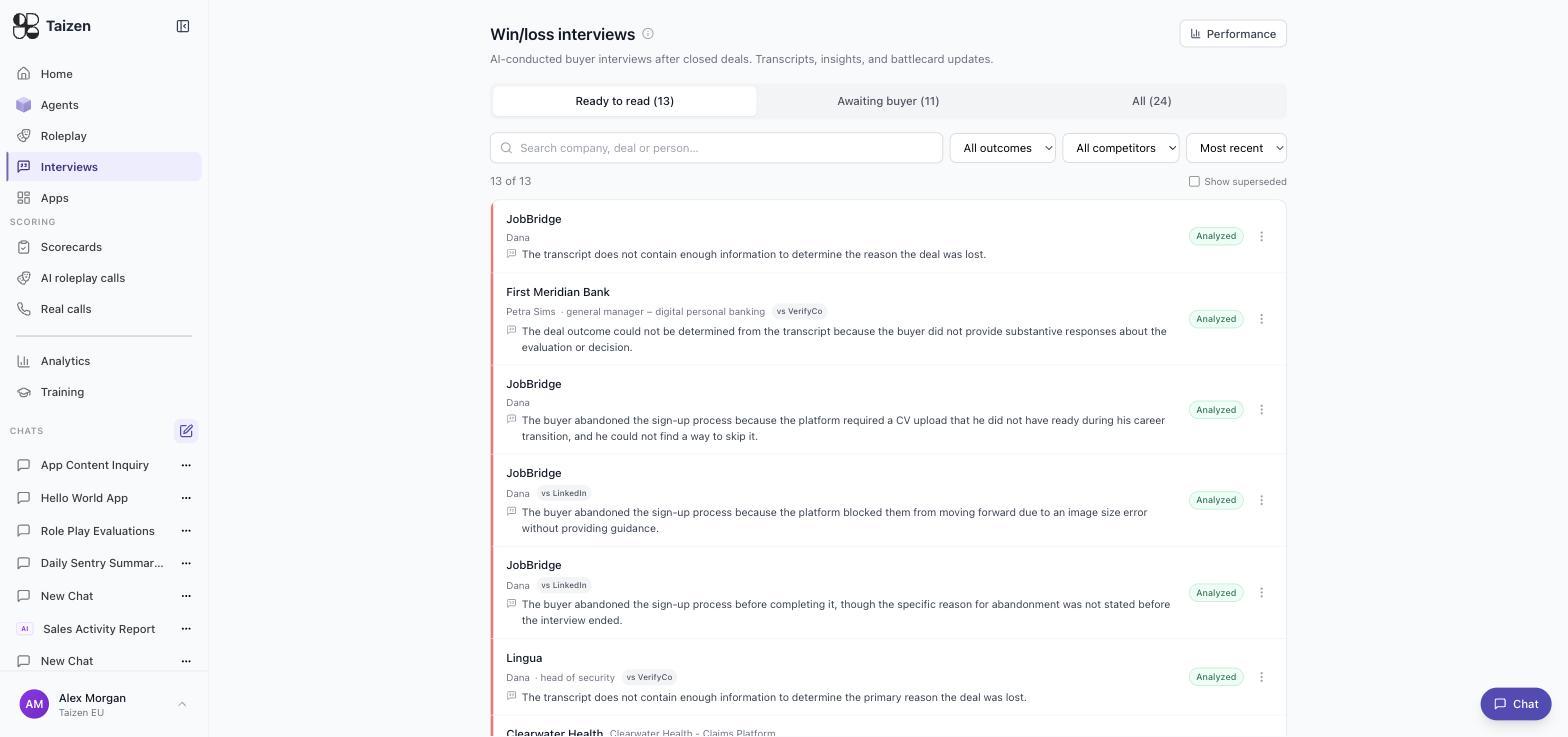Click vs VerifyCo tag on First Meridian Bank

tap(800, 311)
